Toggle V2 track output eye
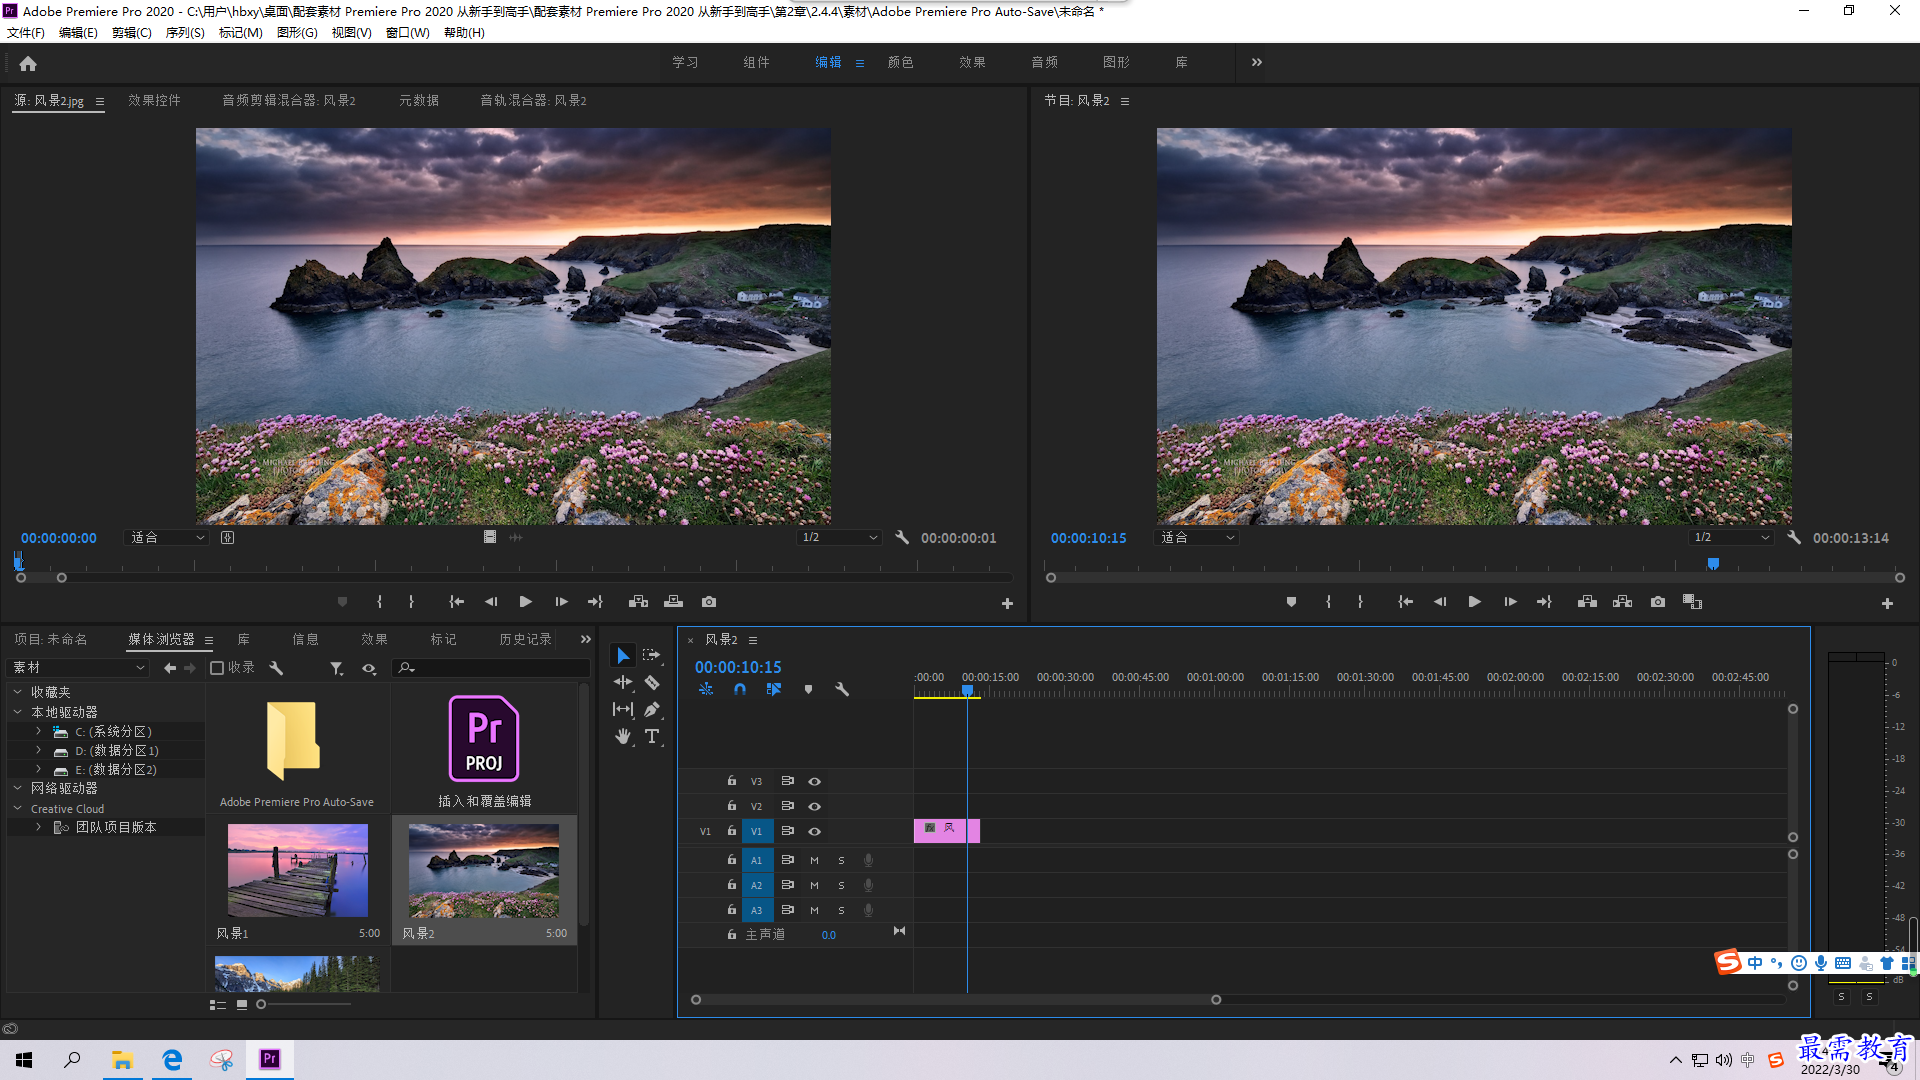 pyautogui.click(x=815, y=806)
